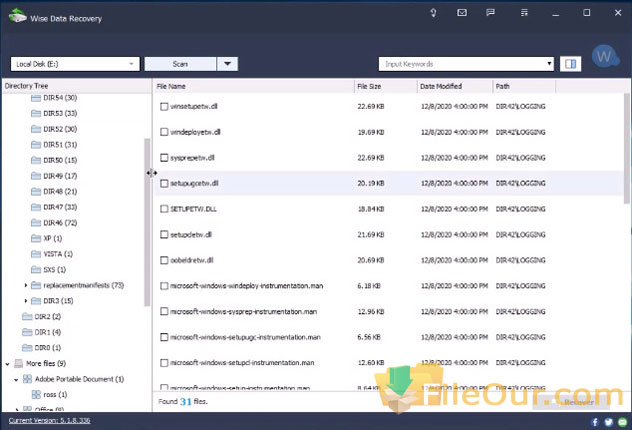Click the DIR54 folder icon
632x430 pixels.
pos(36,98)
